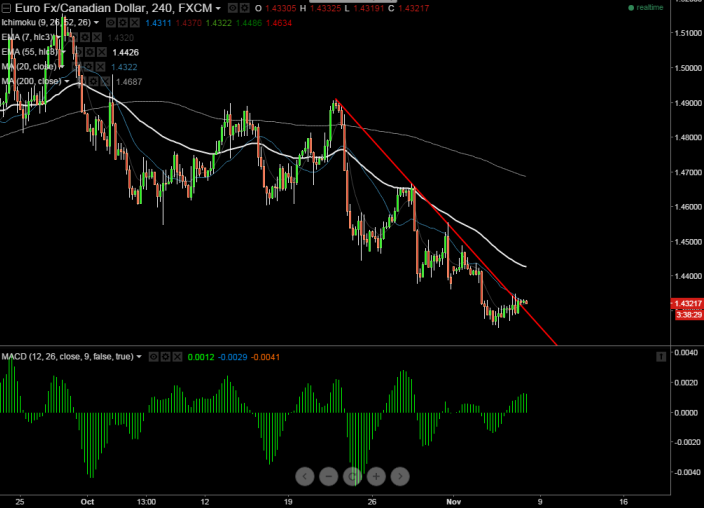Screen dimensions: 704x508
Task: Expand the EMA (7, hlc3) dropdown arrow
Action: pos(59,37)
